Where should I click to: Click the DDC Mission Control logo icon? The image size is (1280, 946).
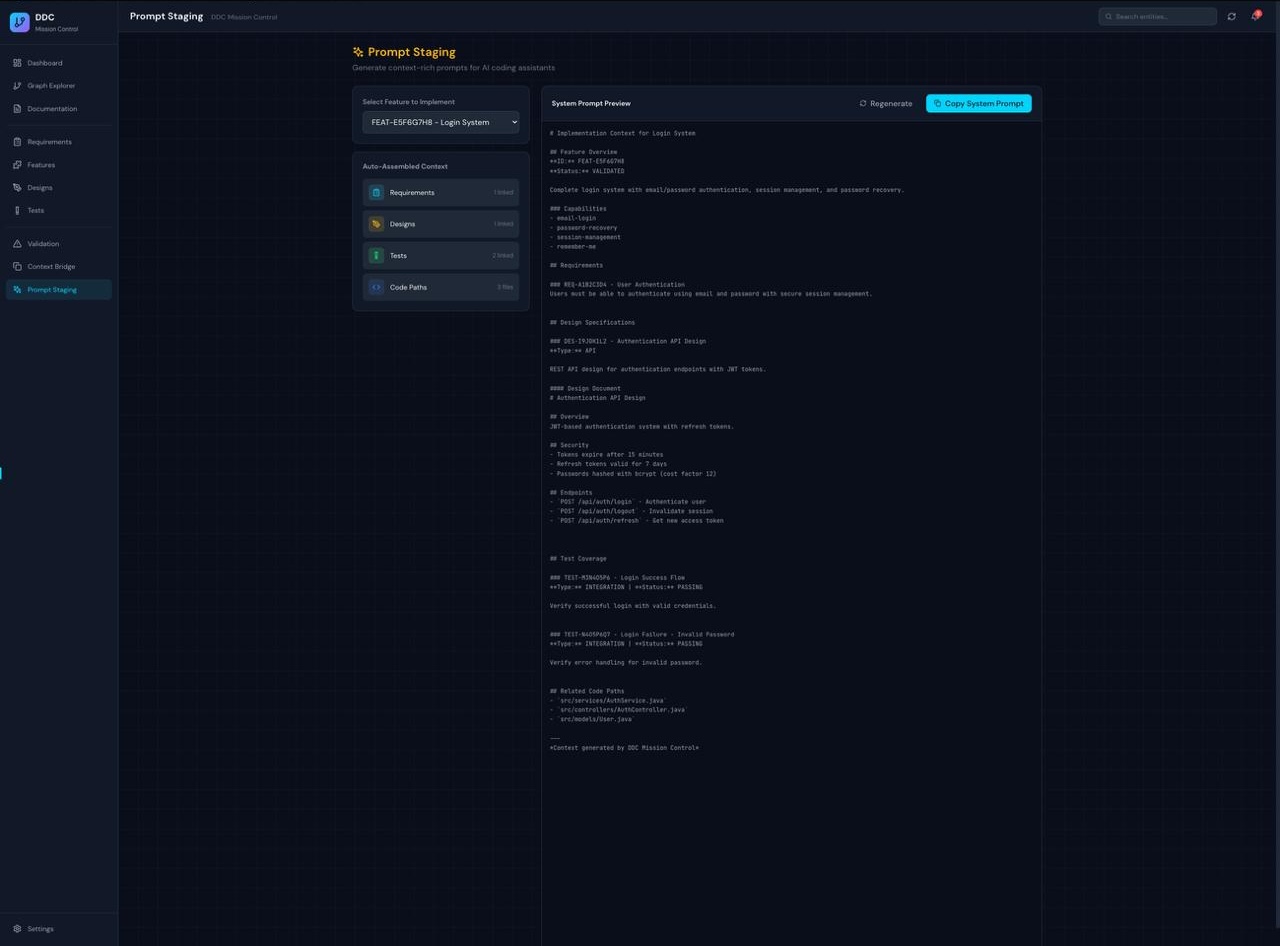click(19, 22)
